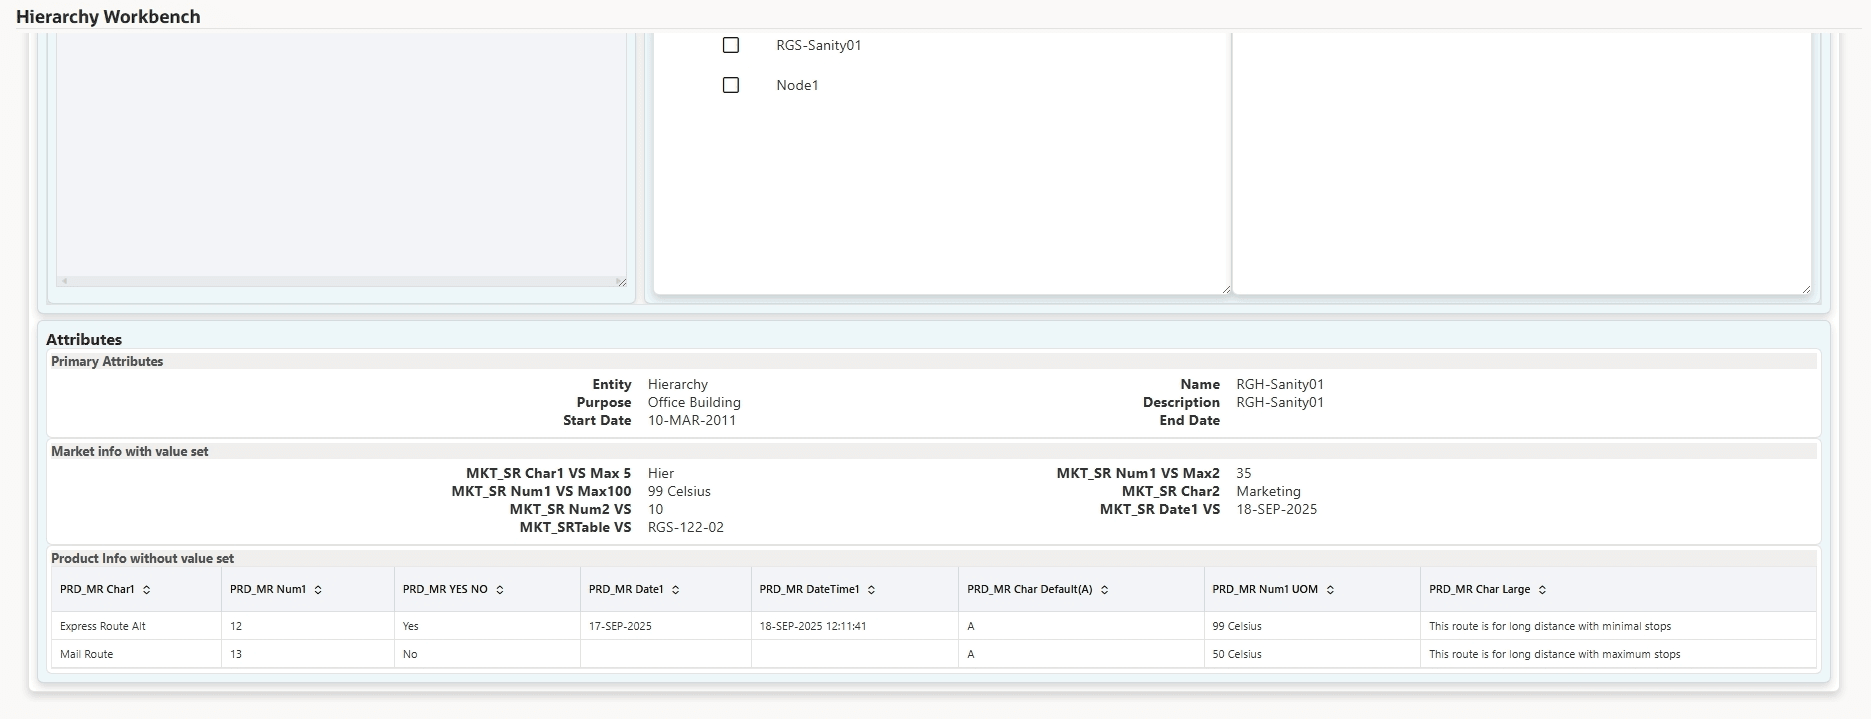Click the MKT_SR Char1 value Hier

[x=661, y=473]
